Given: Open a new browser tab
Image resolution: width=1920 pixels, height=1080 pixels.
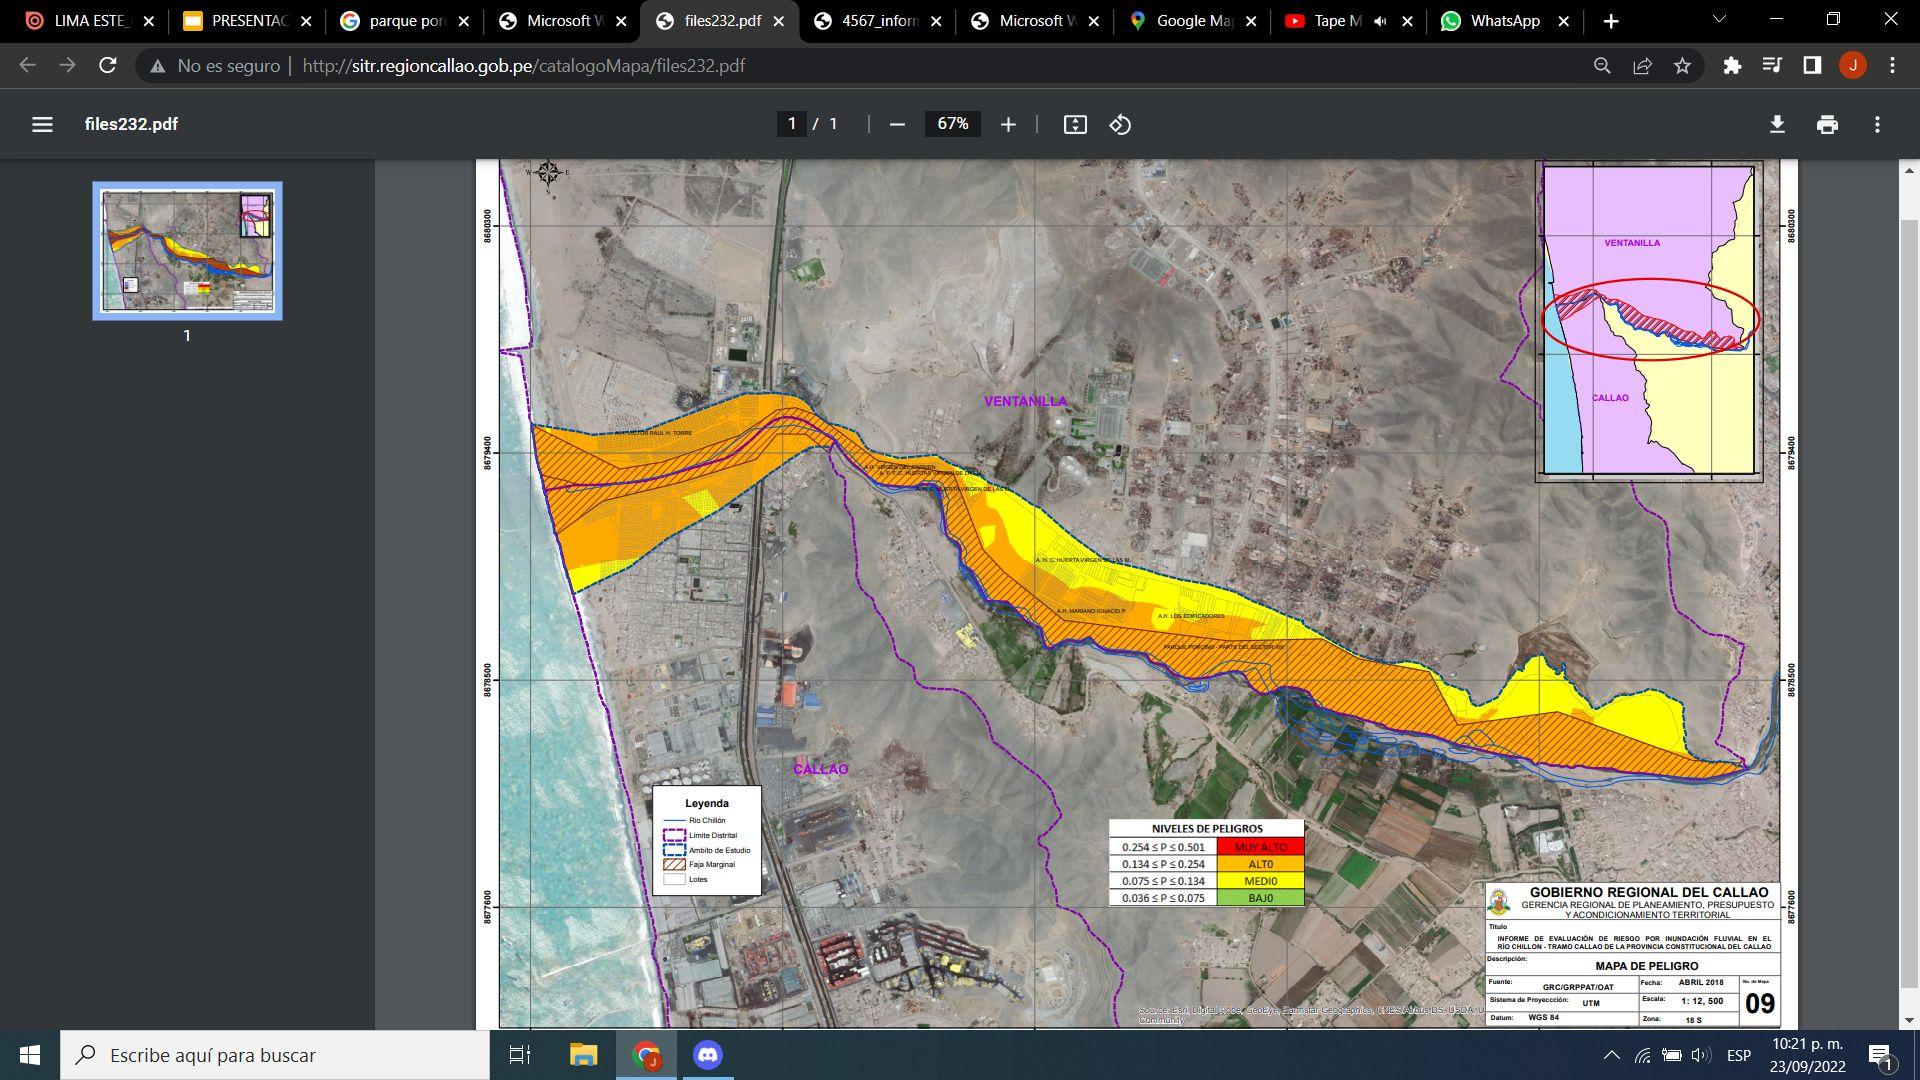Looking at the screenshot, I should click(x=1610, y=21).
